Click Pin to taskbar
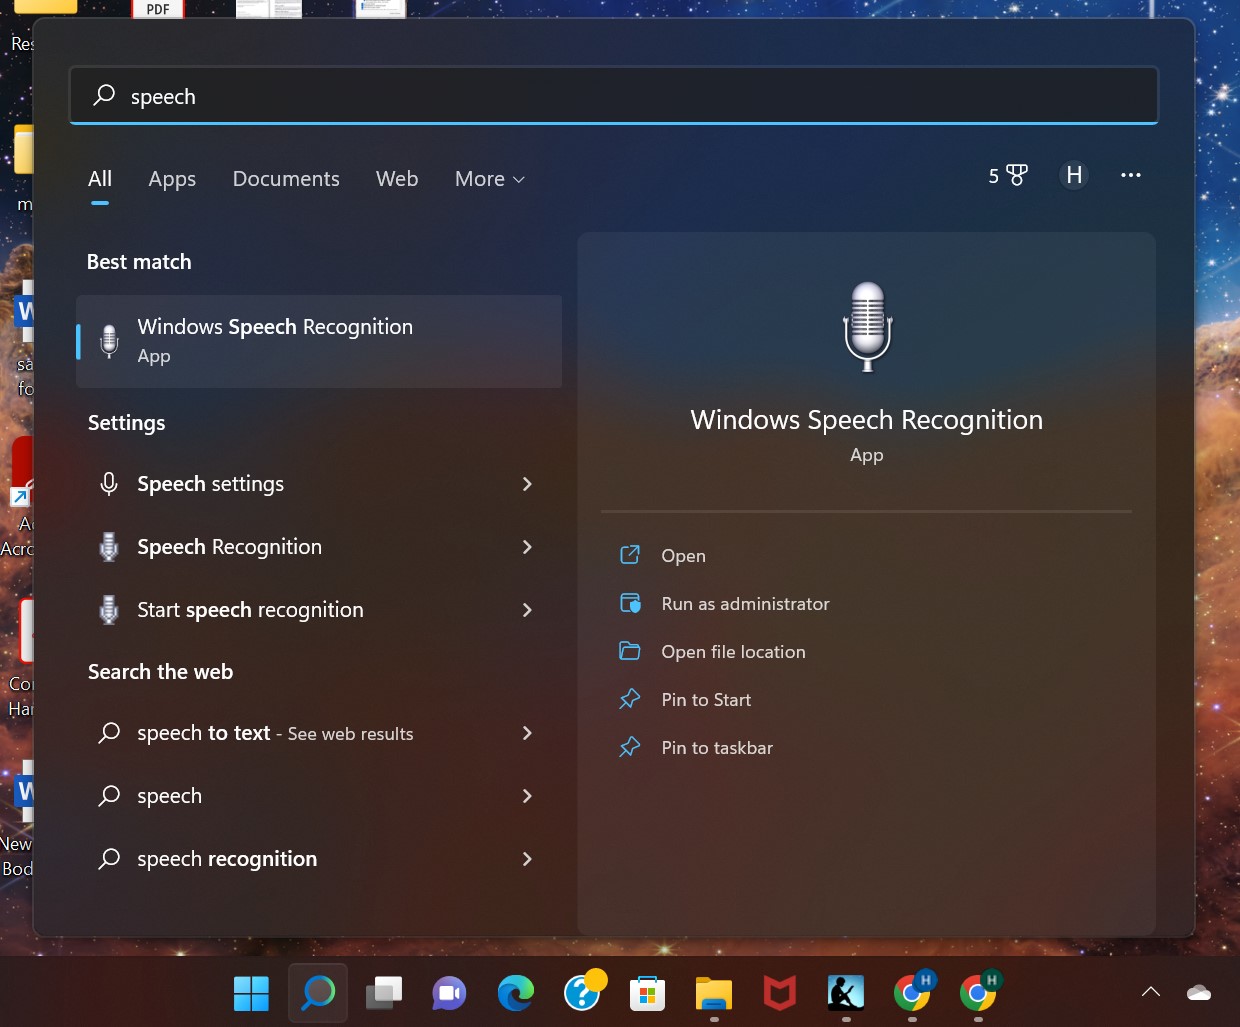 [716, 747]
